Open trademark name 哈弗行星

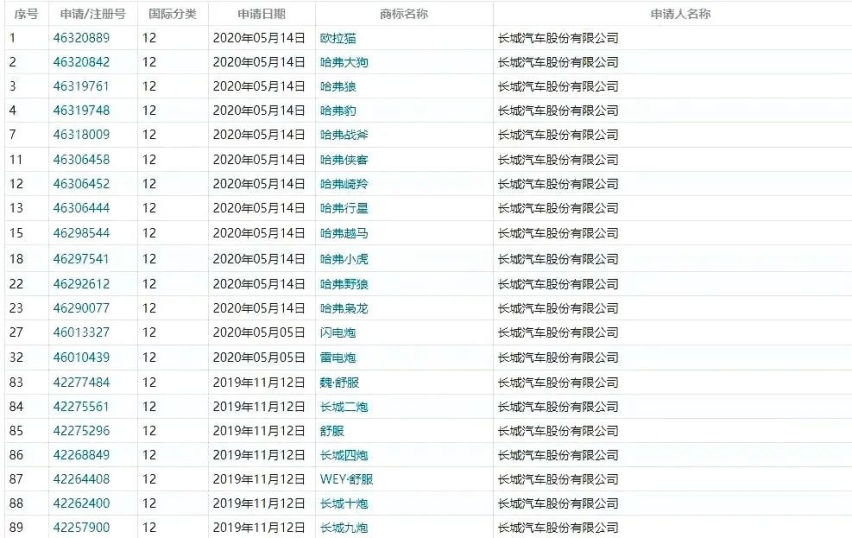click(344, 208)
